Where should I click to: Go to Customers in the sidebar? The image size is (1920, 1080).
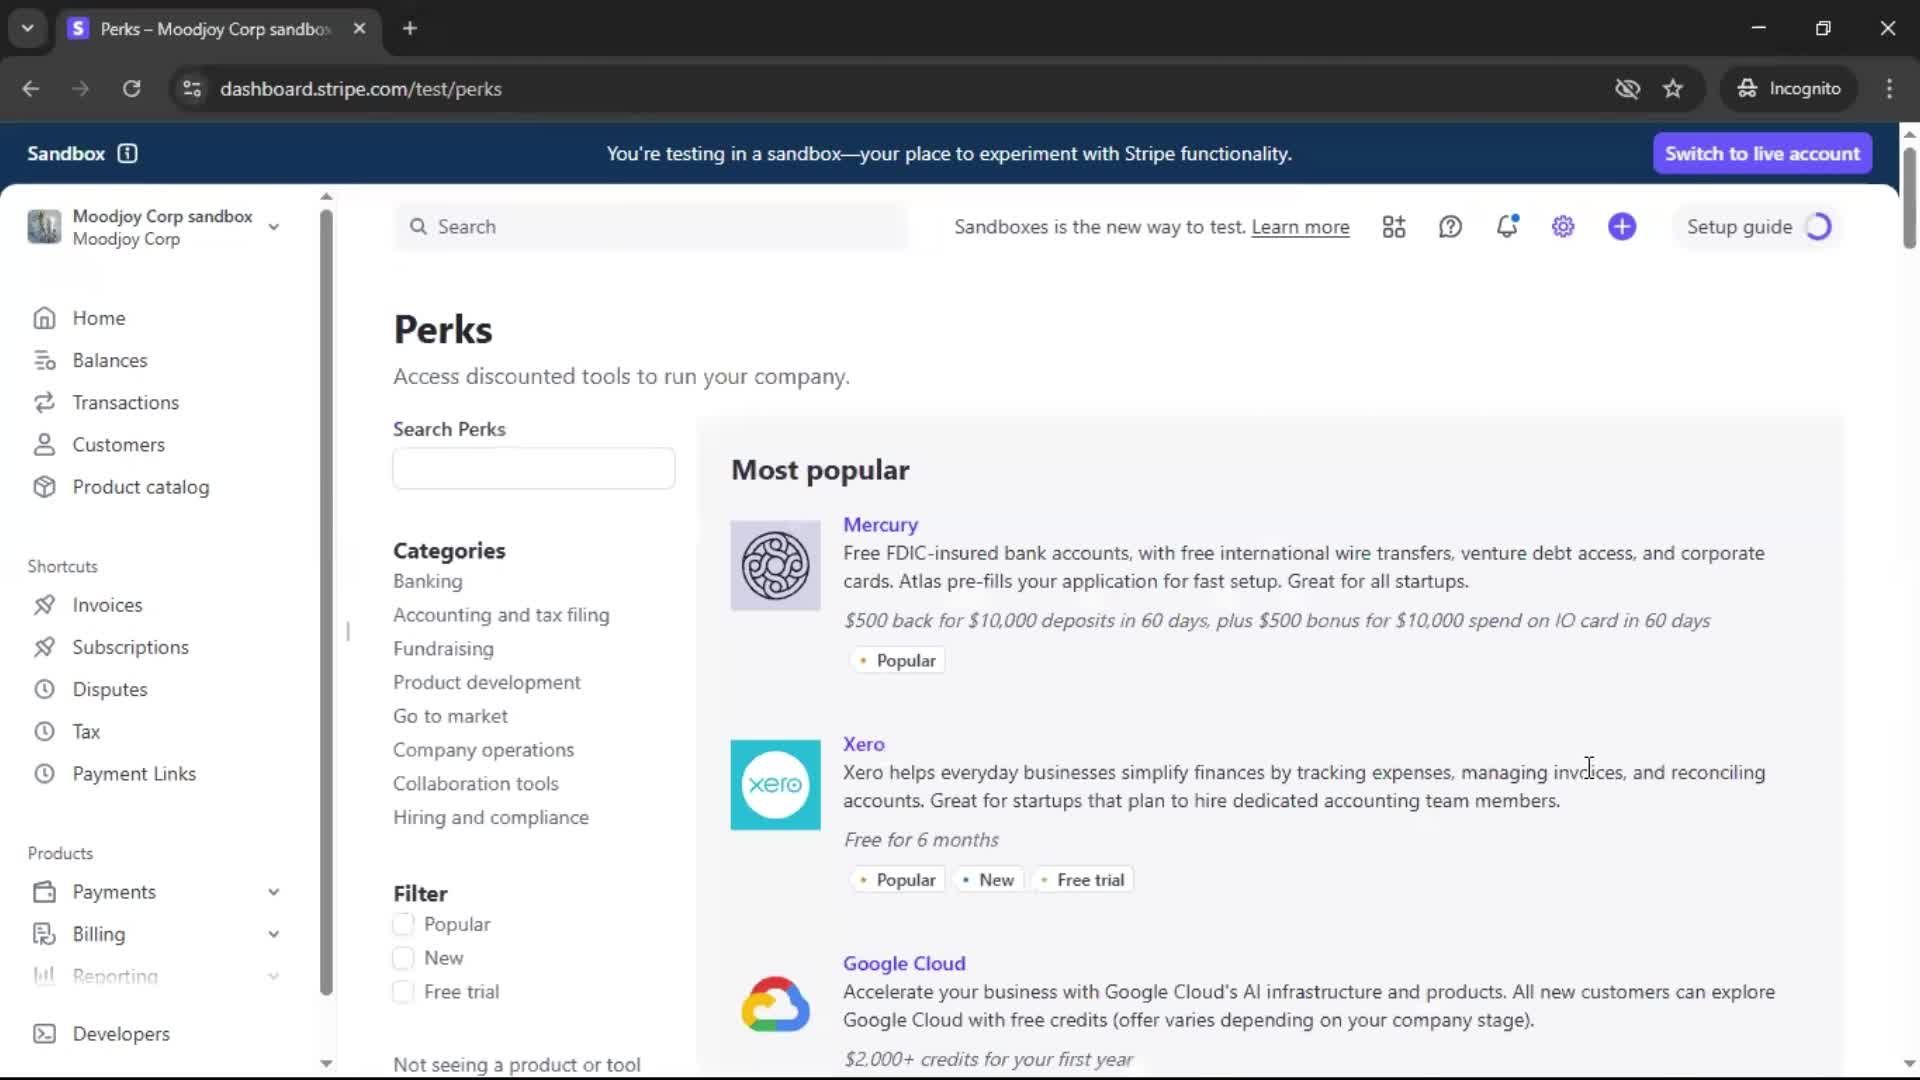click(118, 445)
